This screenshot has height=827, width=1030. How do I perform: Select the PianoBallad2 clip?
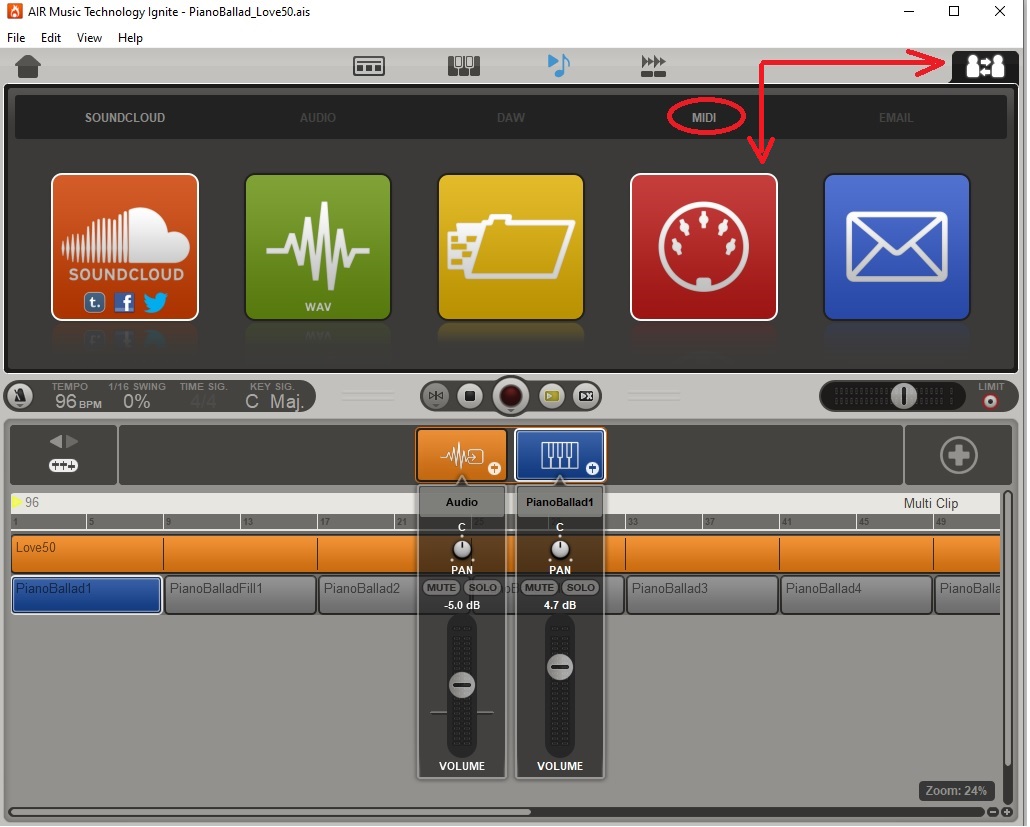coord(368,595)
